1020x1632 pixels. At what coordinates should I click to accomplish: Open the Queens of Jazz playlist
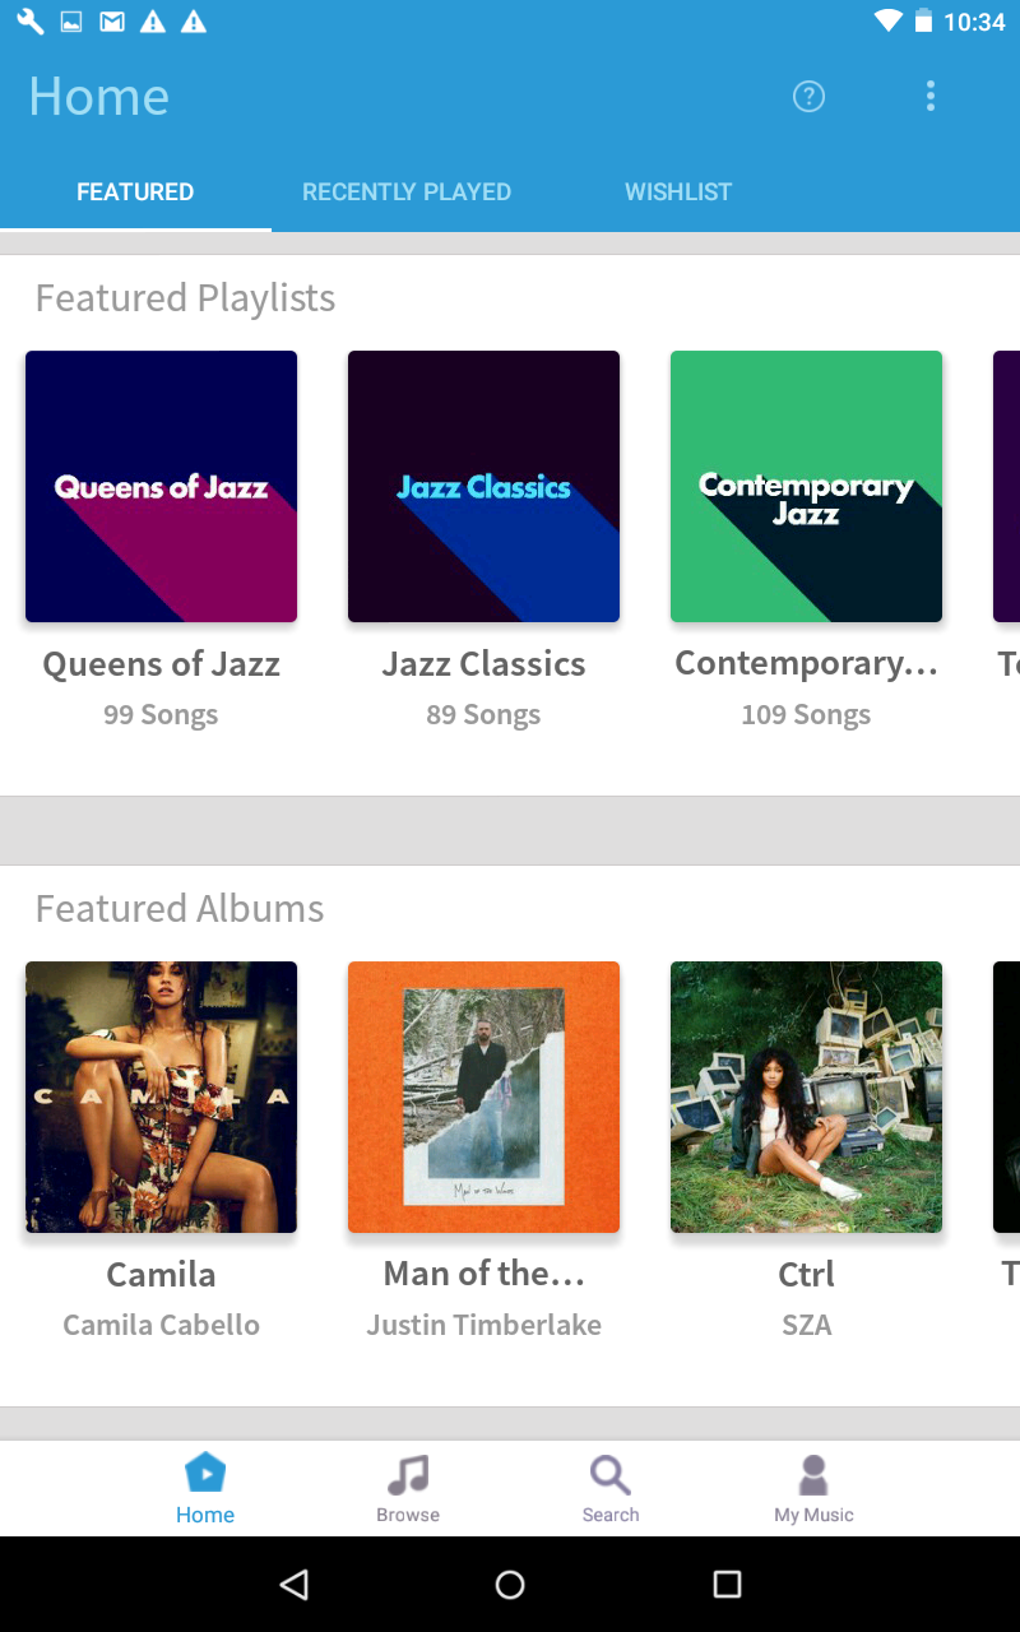[160, 486]
